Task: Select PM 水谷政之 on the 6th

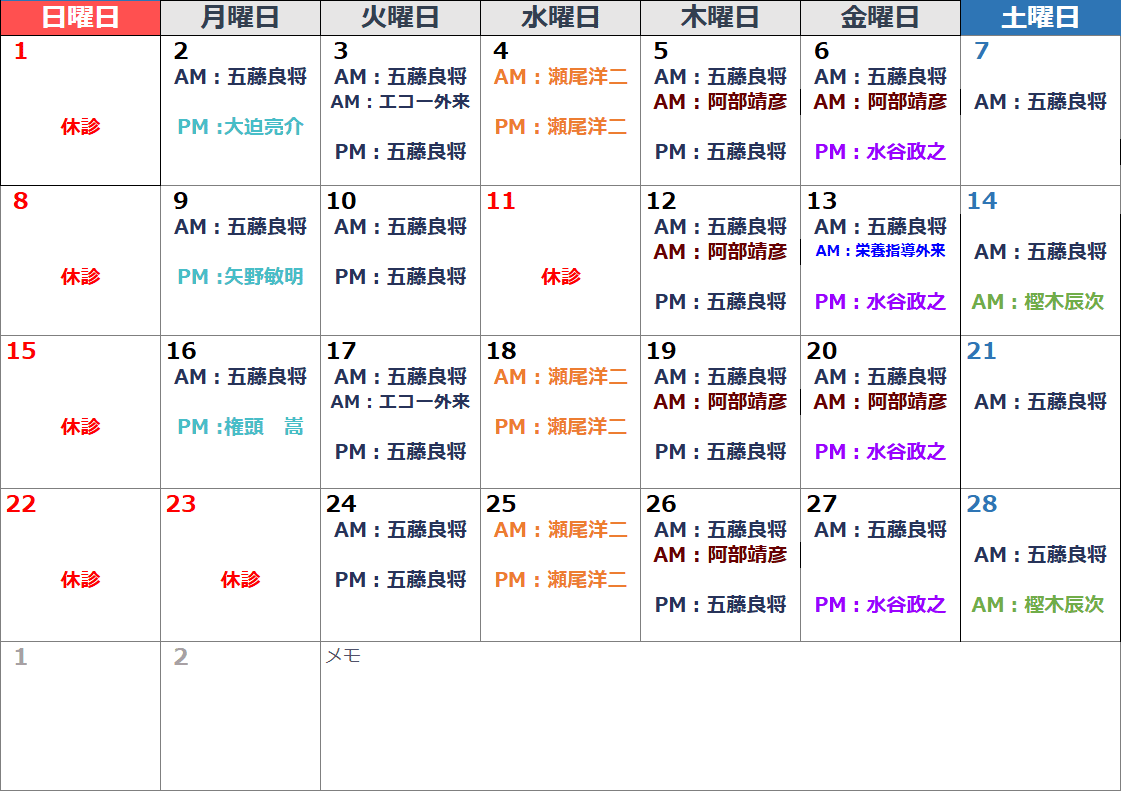Action: click(x=880, y=152)
